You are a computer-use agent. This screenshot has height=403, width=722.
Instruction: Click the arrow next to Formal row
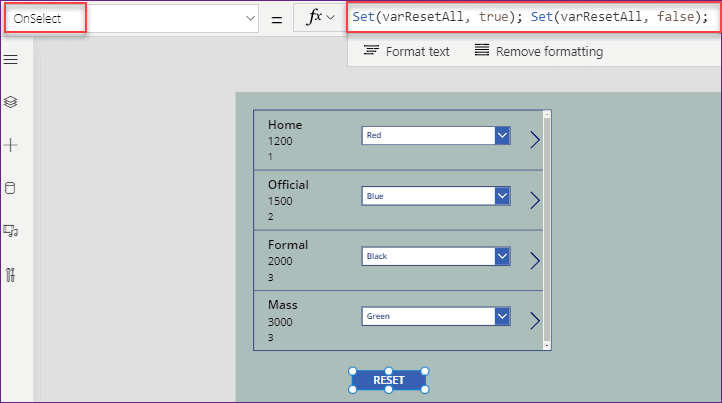coord(535,261)
